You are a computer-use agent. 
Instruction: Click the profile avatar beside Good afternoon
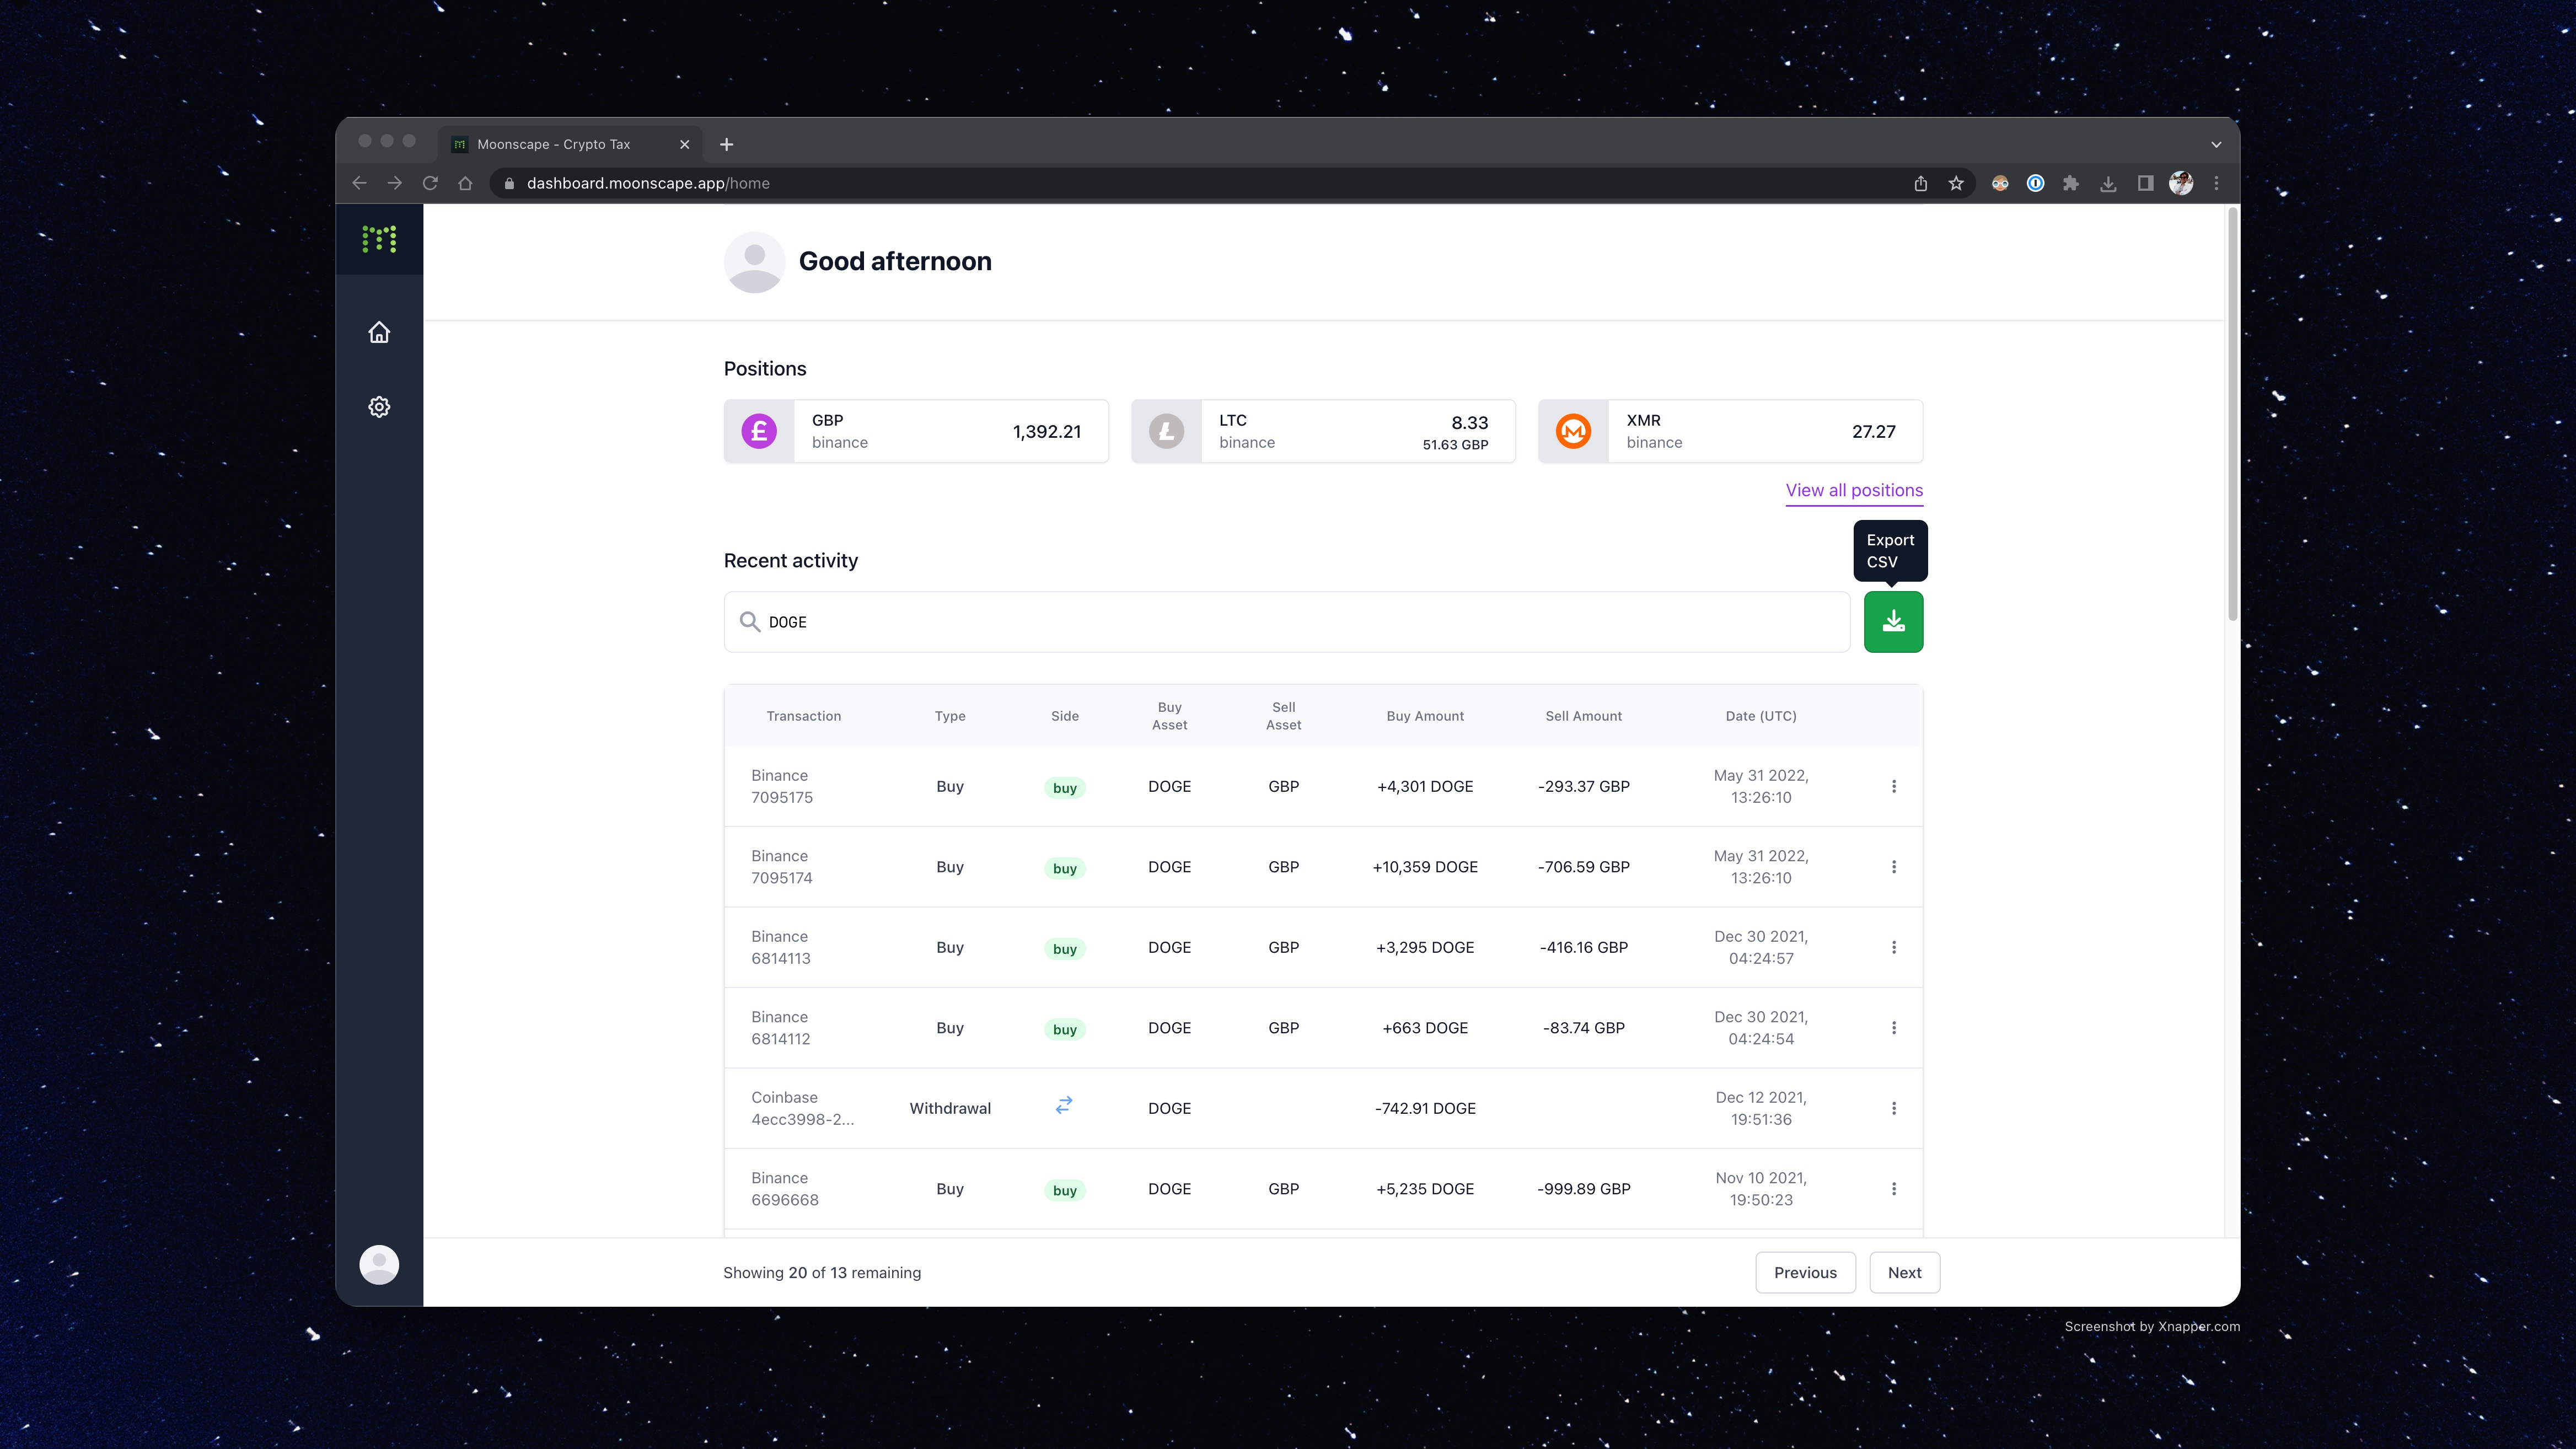click(x=754, y=262)
